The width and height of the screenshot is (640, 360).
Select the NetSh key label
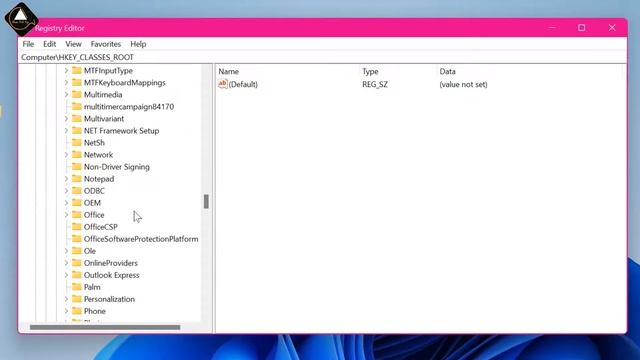tap(94, 143)
